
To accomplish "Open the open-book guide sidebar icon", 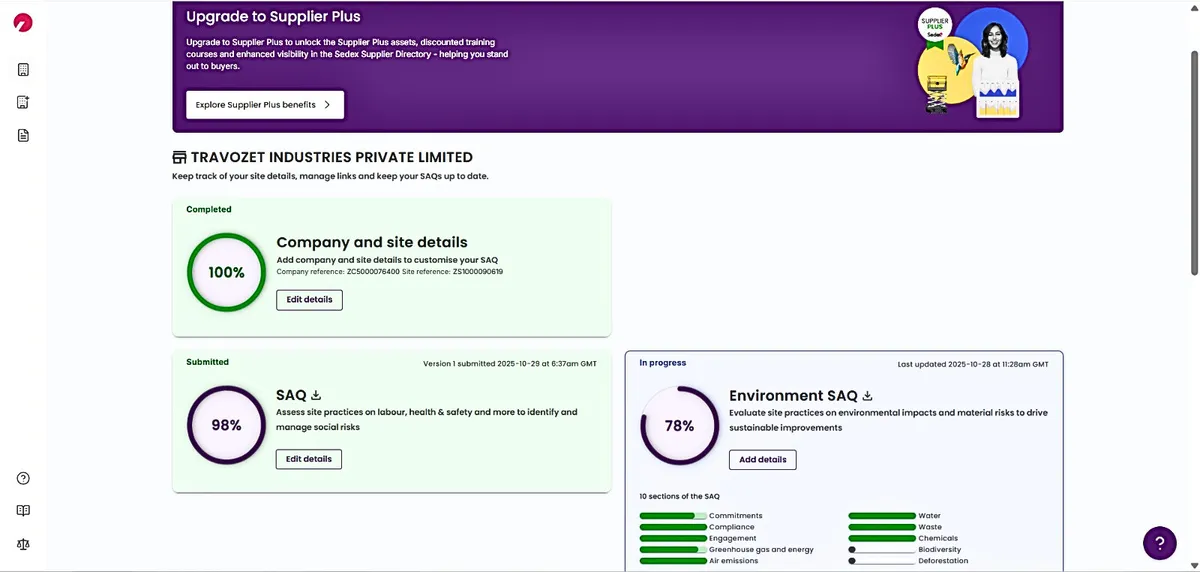I will coord(23,511).
